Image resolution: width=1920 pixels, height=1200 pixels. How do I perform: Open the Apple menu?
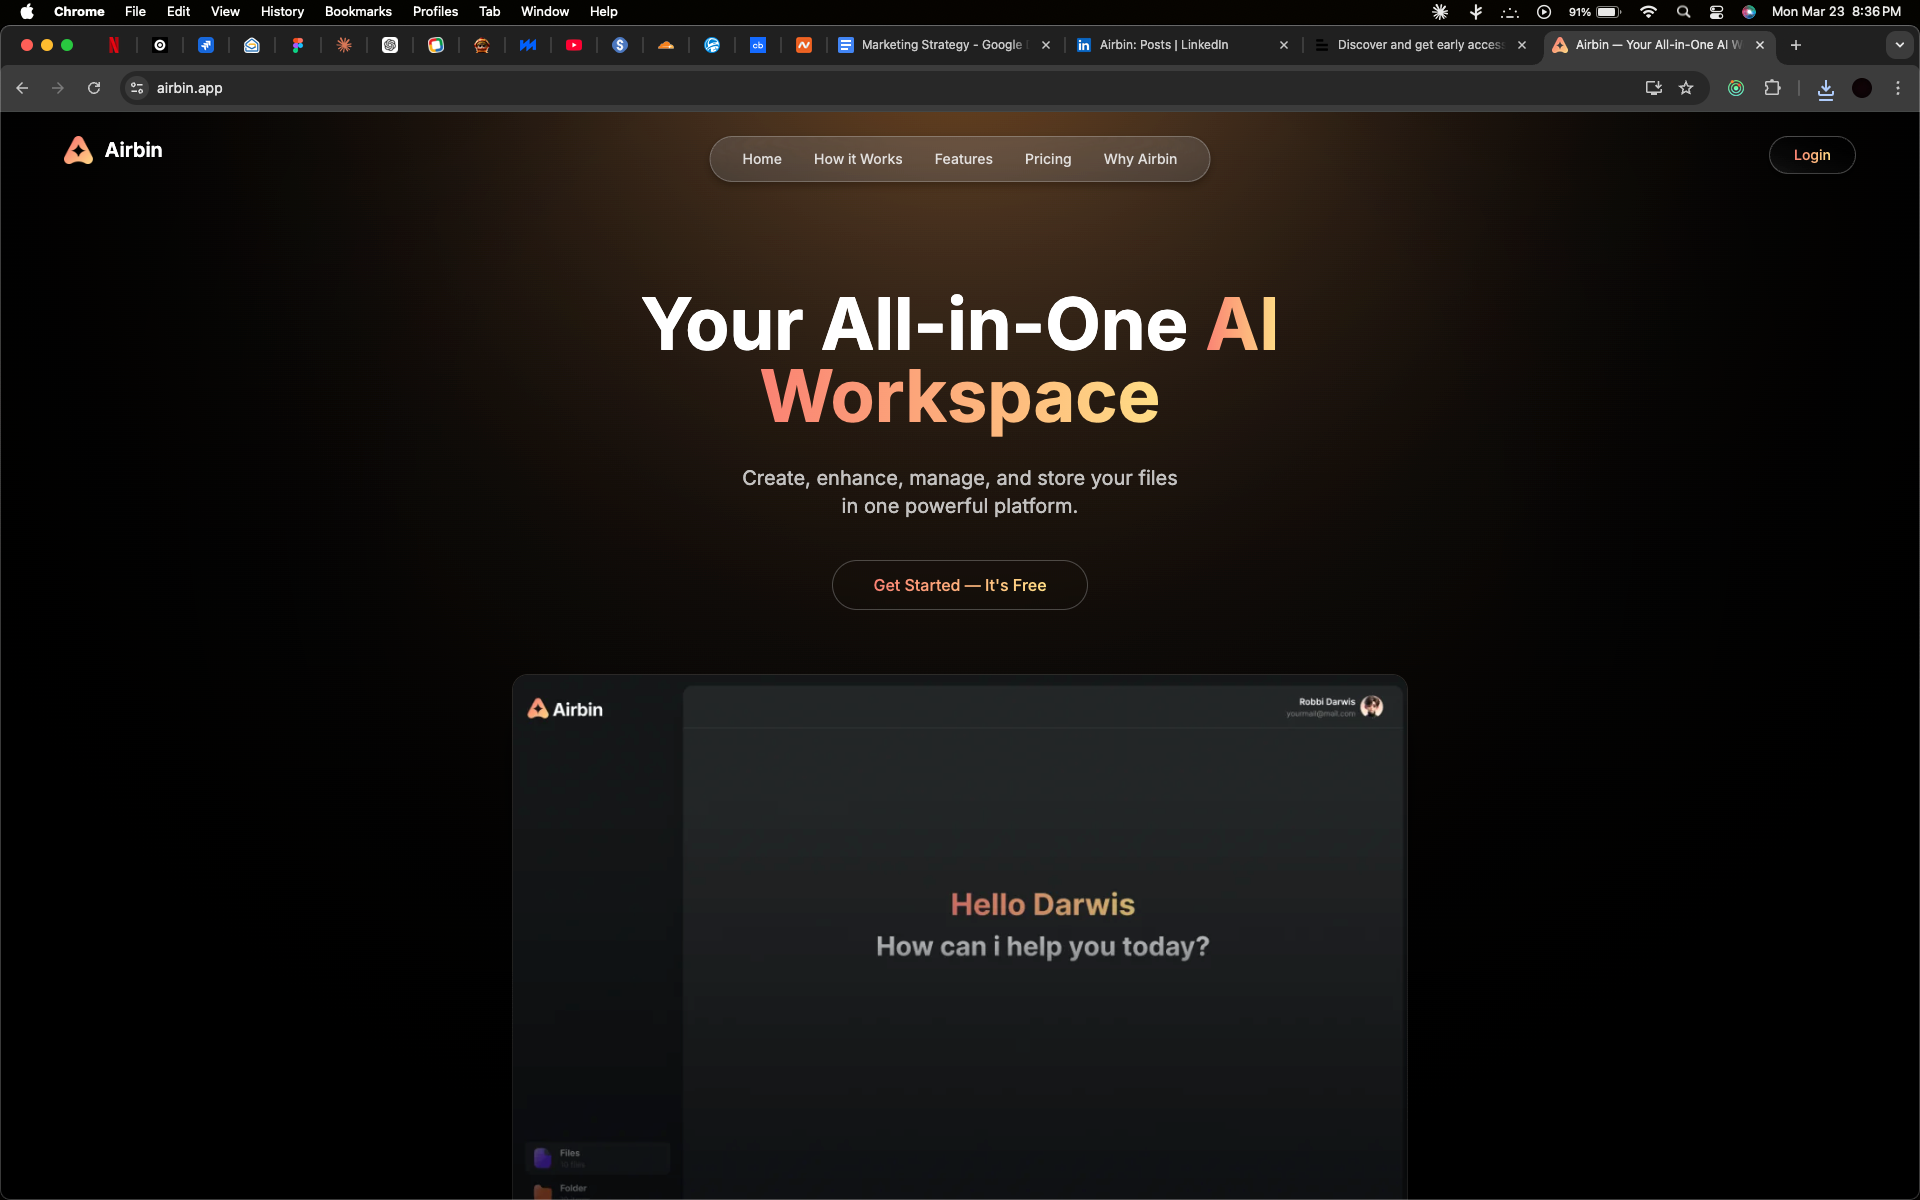(27, 12)
